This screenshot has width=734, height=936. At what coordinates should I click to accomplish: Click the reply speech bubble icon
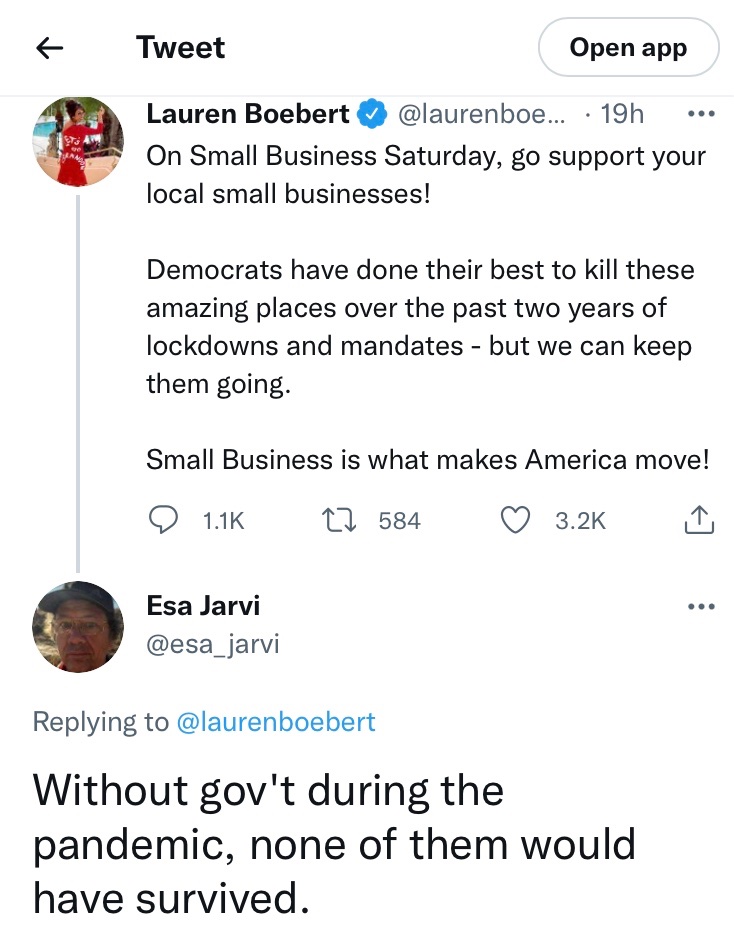163,520
